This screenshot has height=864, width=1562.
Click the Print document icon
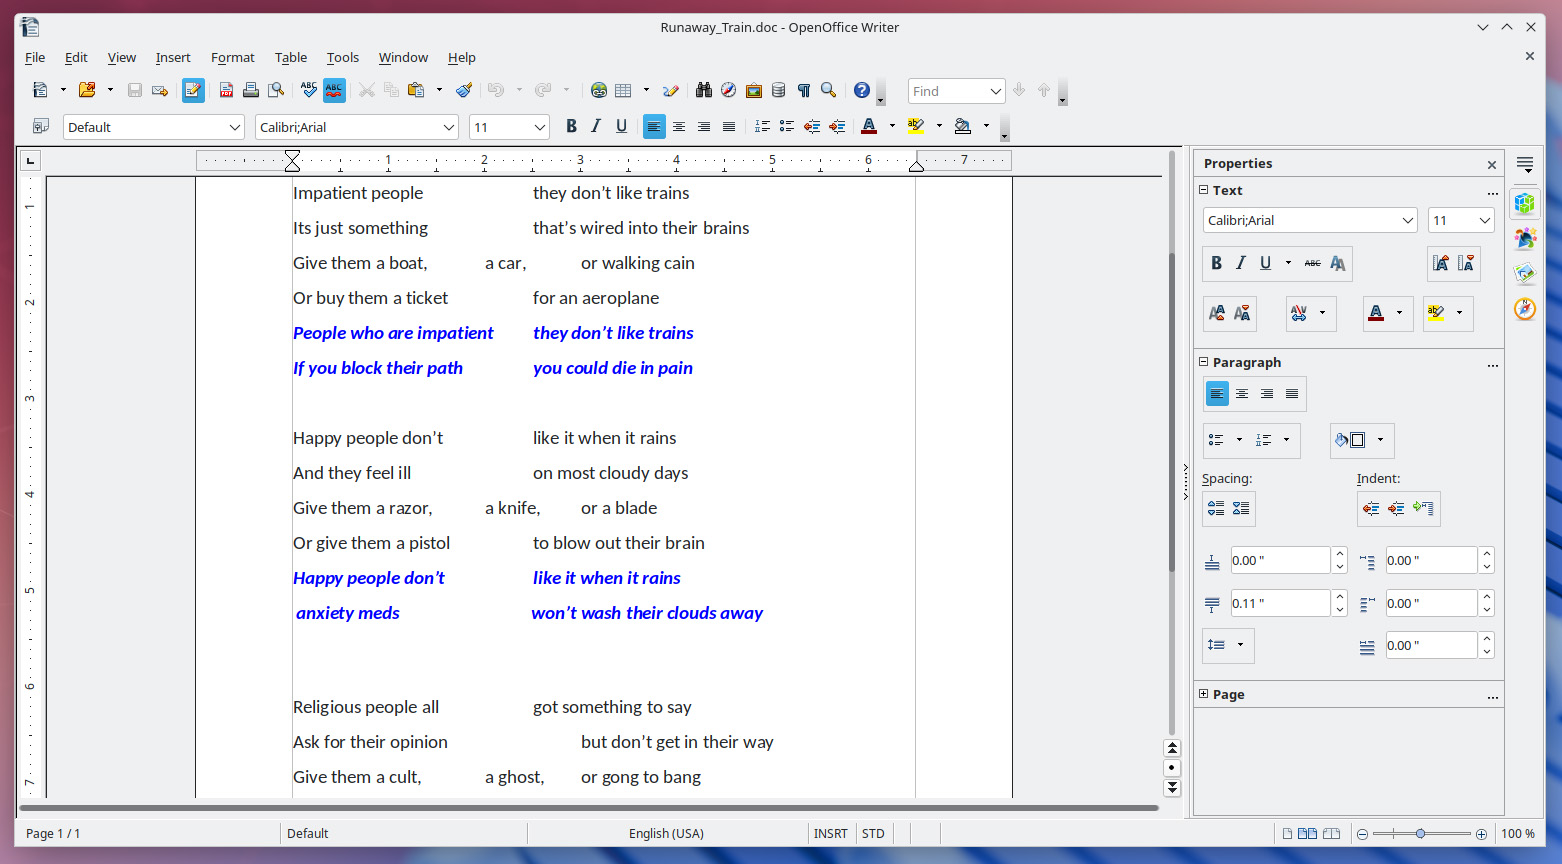[x=251, y=91]
